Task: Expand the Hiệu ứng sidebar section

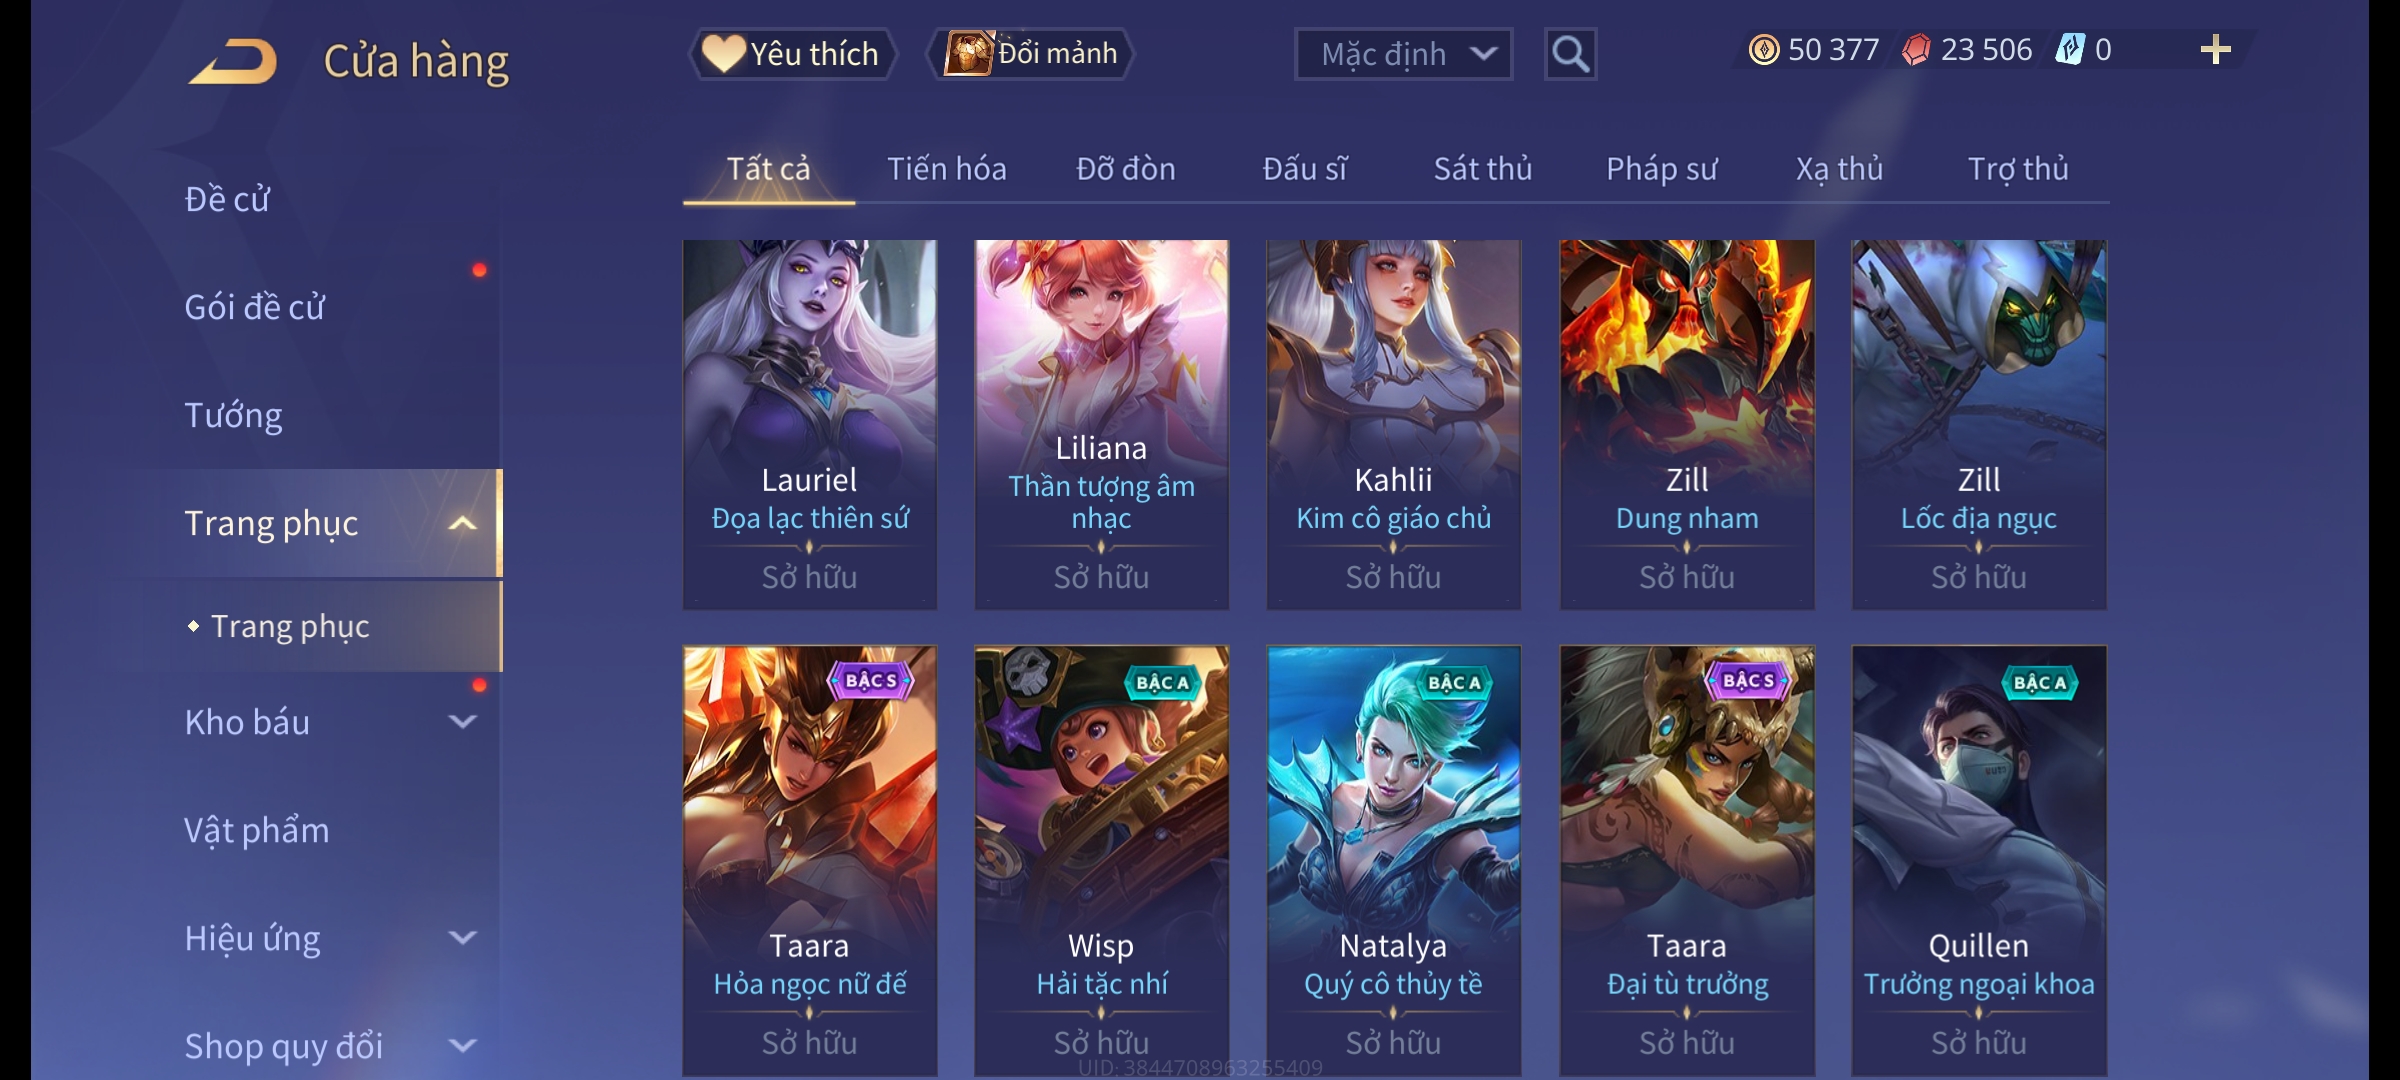Action: (462, 937)
